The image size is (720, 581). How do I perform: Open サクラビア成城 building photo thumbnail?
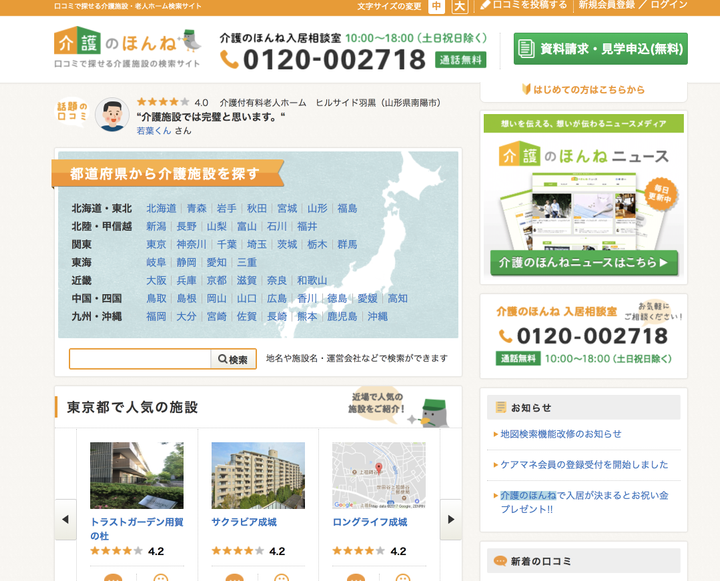click(x=258, y=475)
